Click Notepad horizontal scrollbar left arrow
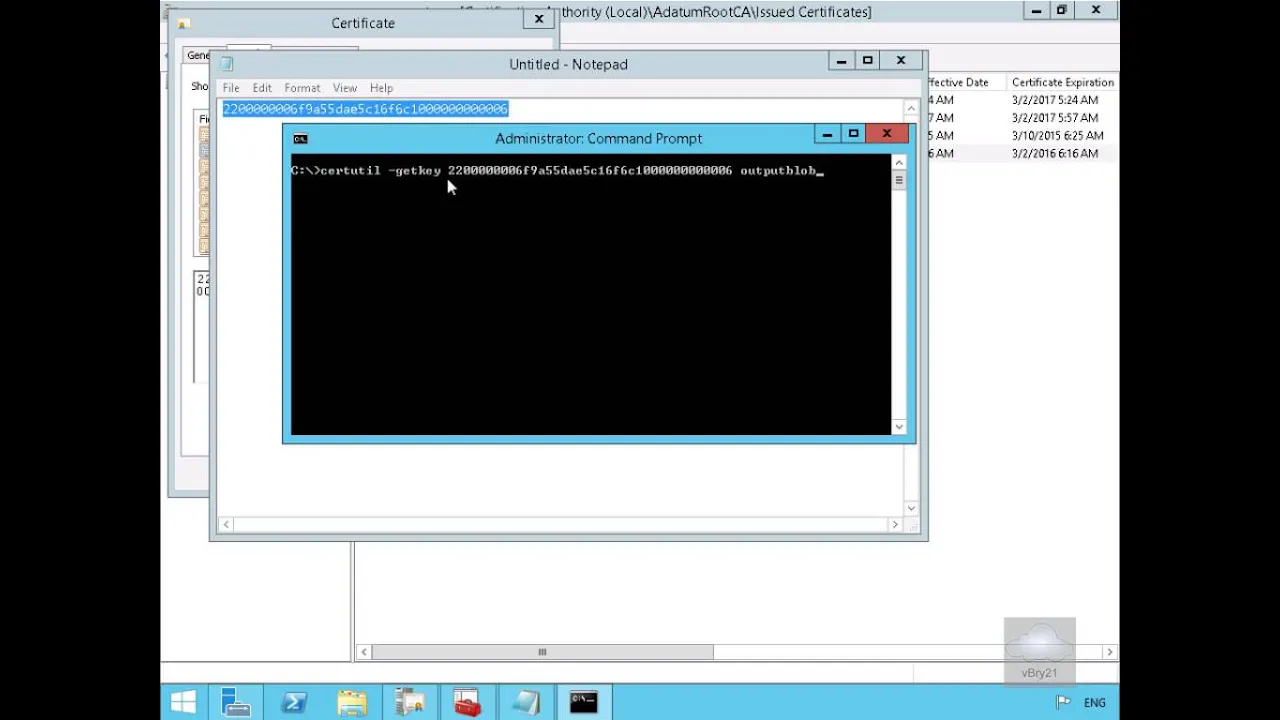Image resolution: width=1280 pixels, height=720 pixels. click(227, 524)
